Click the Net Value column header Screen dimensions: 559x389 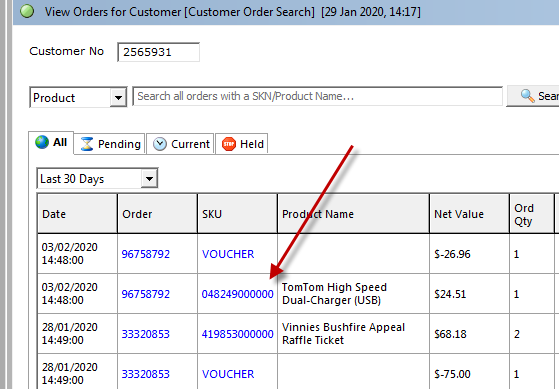(469, 214)
